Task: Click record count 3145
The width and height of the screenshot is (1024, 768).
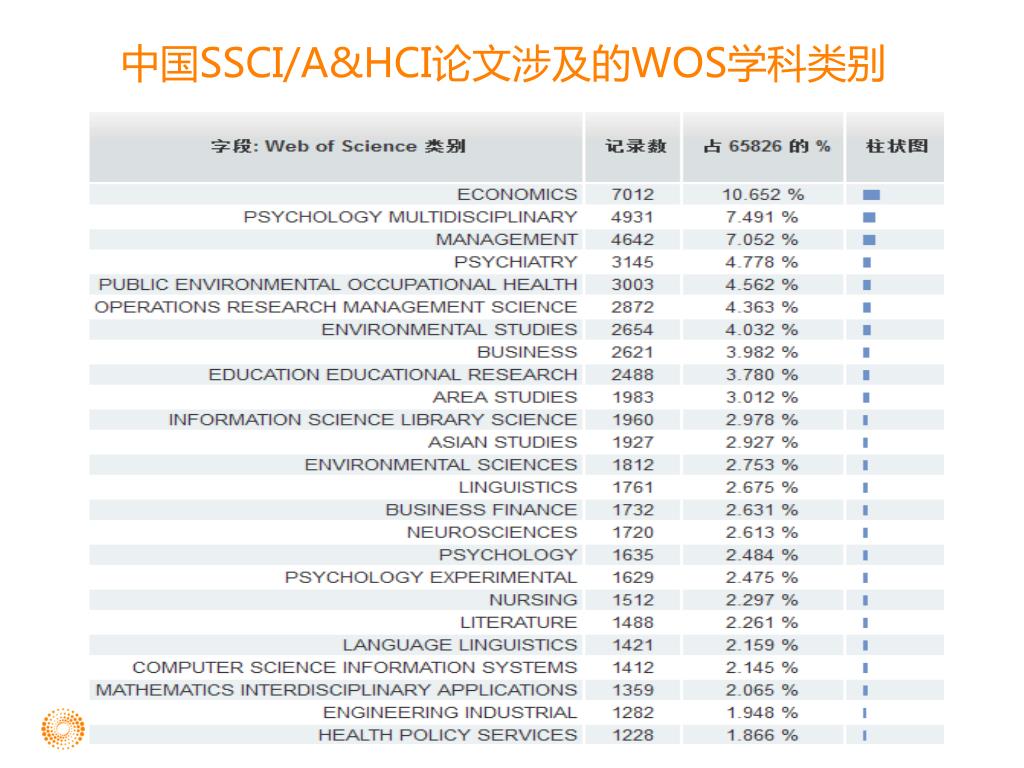Action: [632, 262]
